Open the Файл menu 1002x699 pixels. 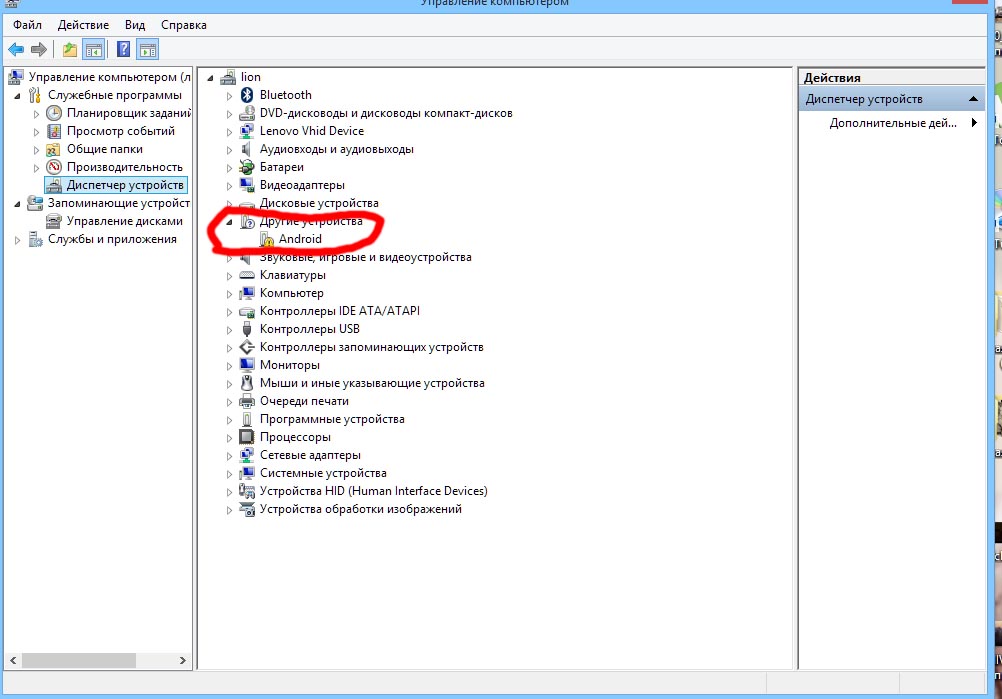27,25
